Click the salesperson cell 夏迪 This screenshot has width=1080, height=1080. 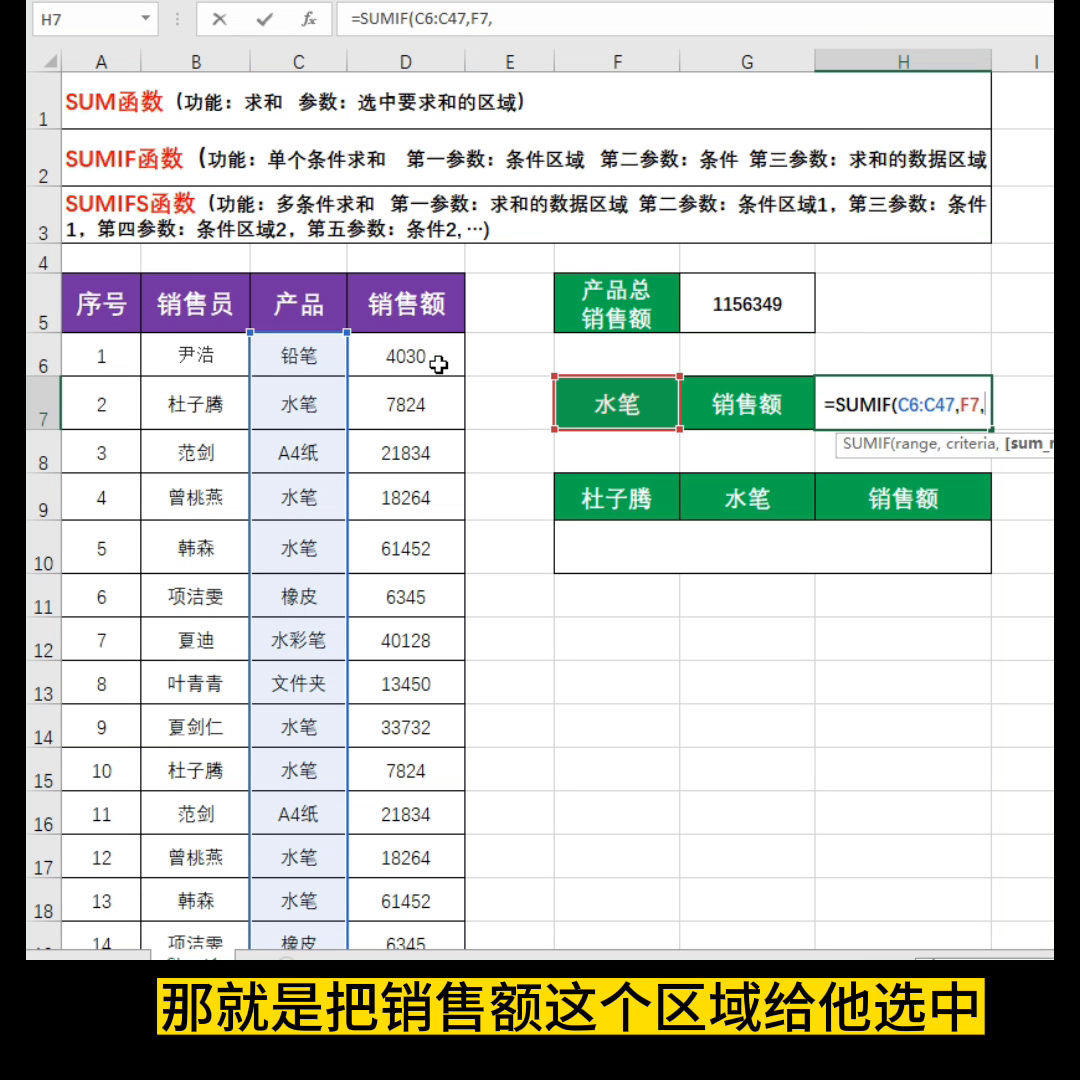coord(196,640)
